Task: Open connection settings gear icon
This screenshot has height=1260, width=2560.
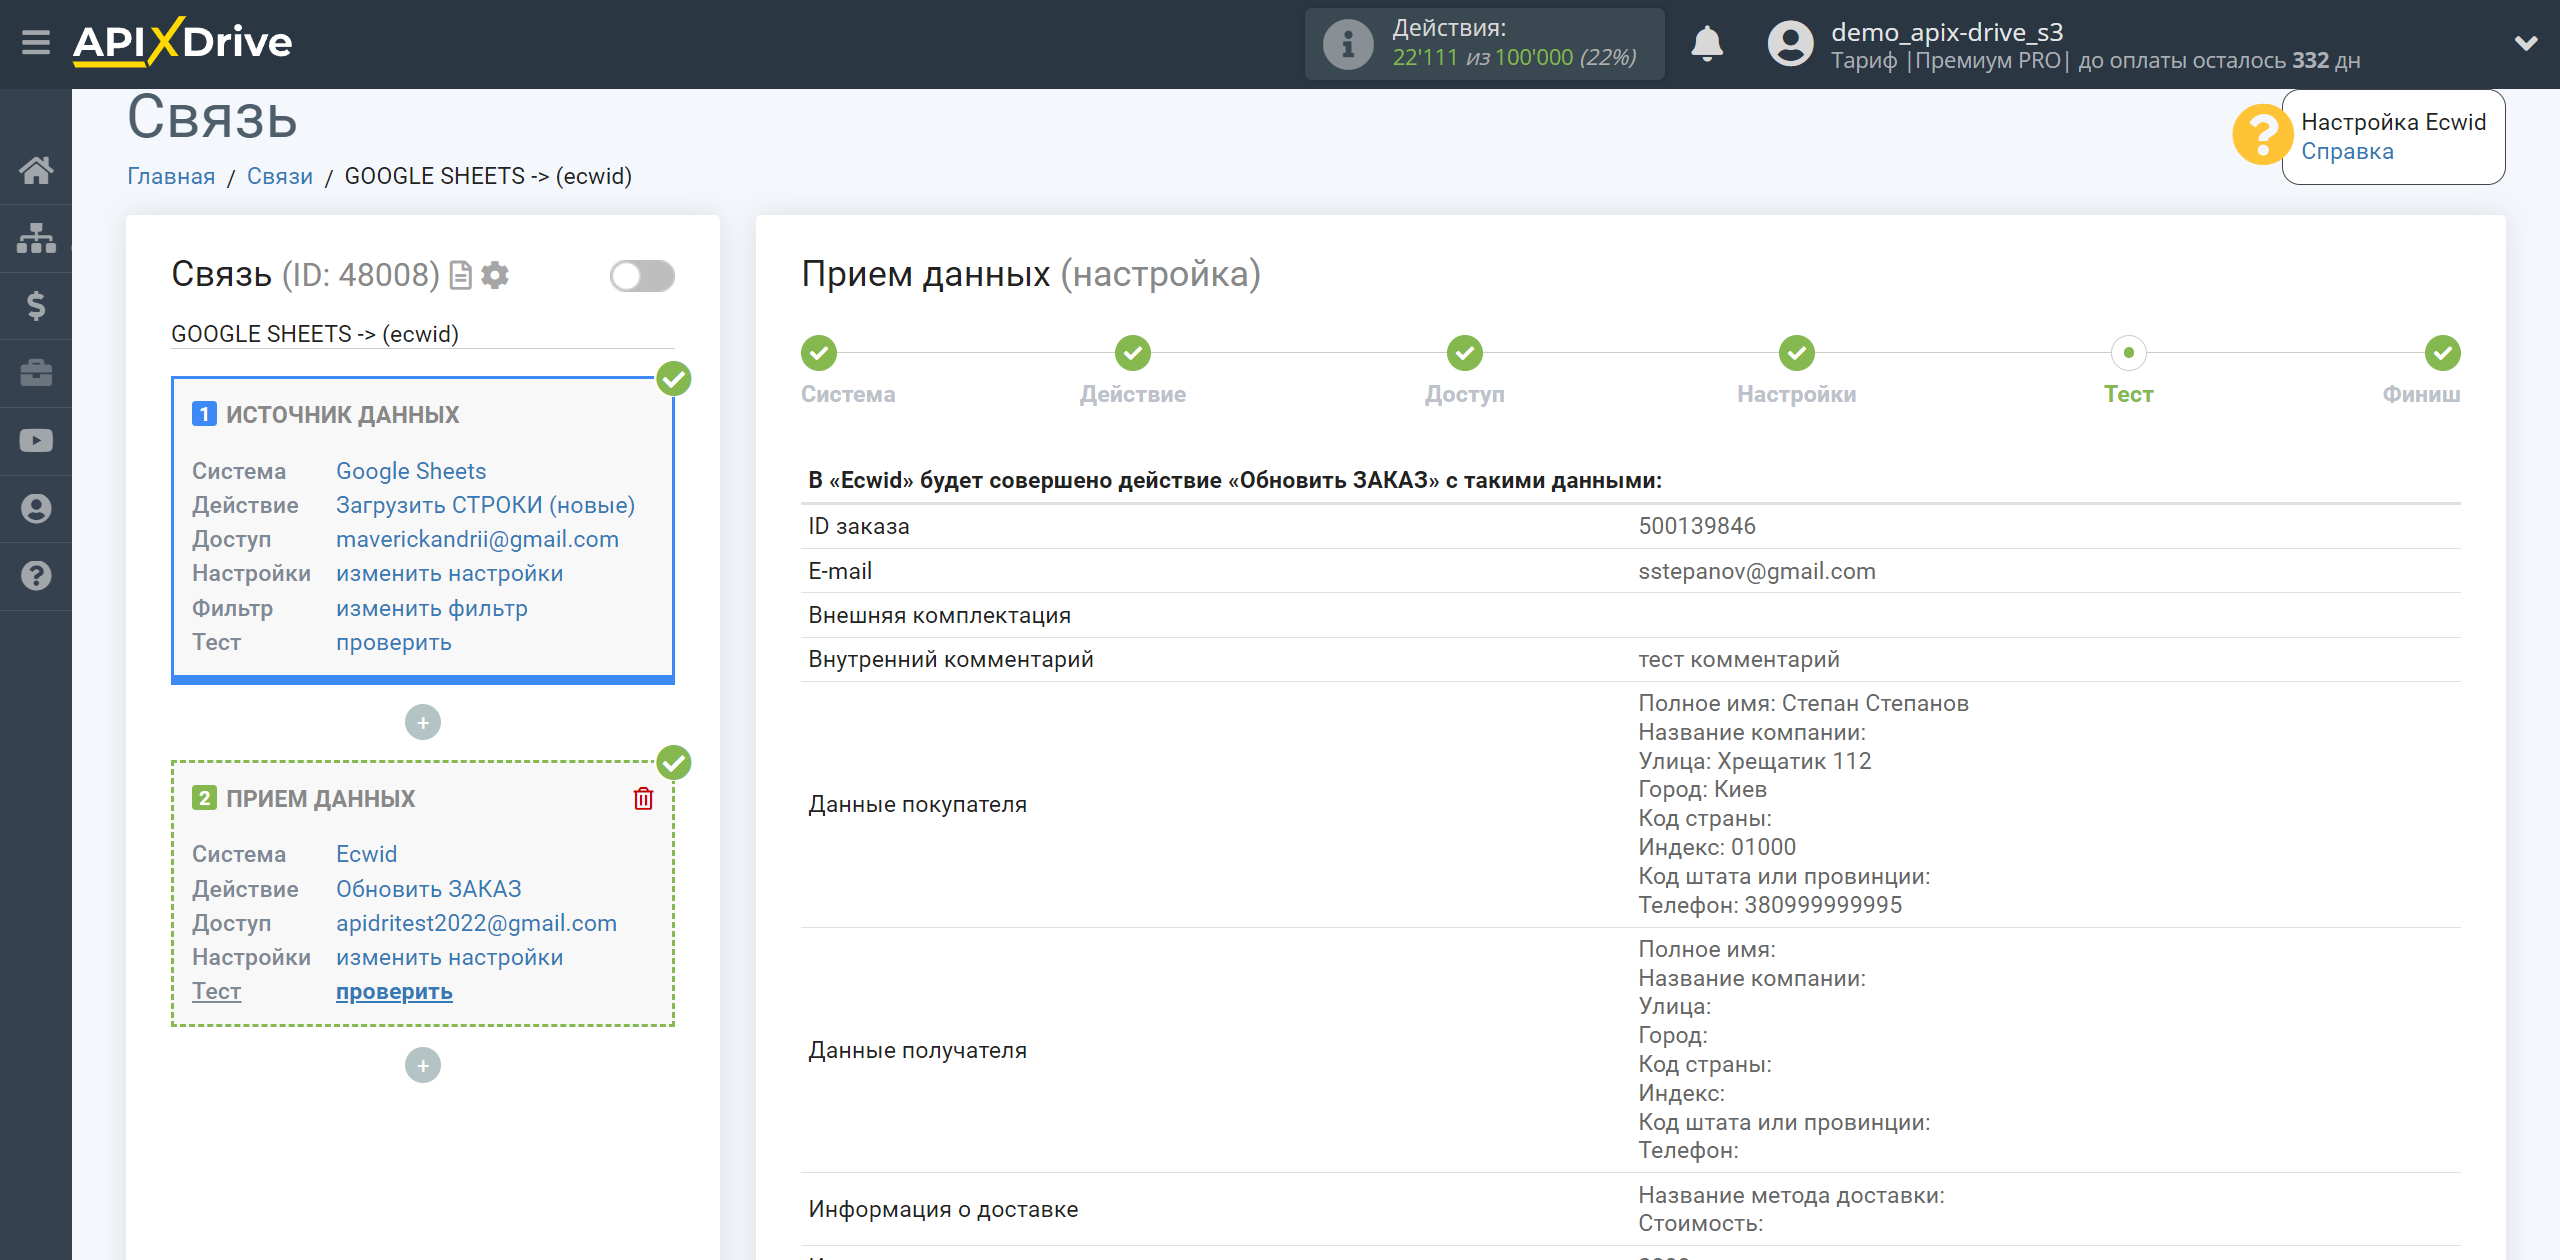Action: 495,275
